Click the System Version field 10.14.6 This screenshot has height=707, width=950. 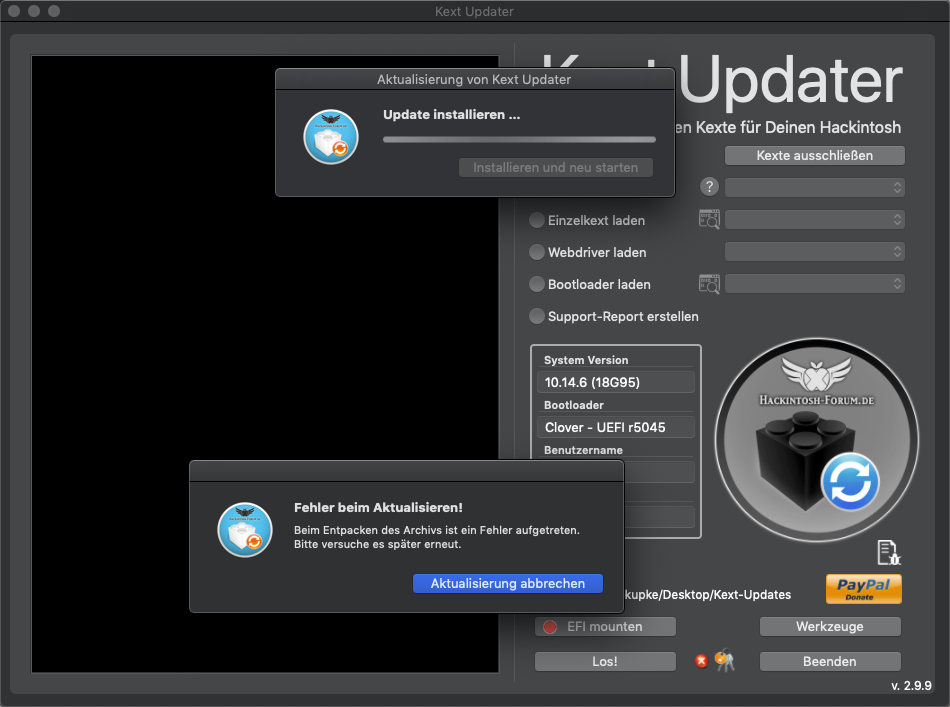pos(616,382)
